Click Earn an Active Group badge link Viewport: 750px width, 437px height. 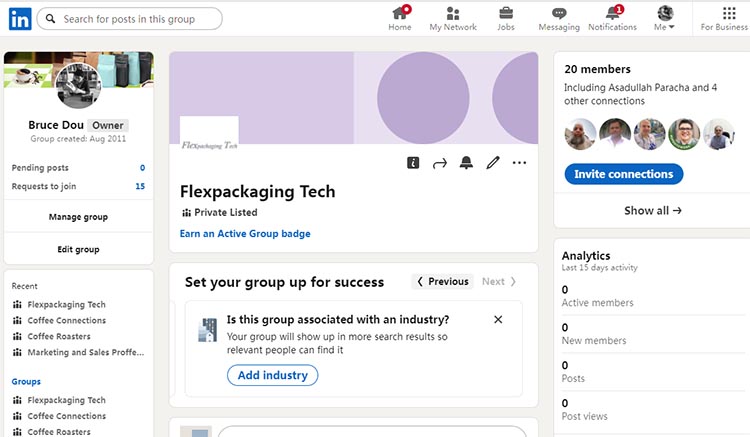click(x=245, y=234)
